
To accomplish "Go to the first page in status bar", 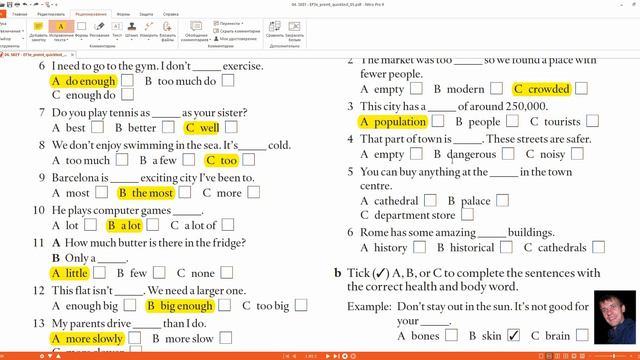I will click(287, 356).
